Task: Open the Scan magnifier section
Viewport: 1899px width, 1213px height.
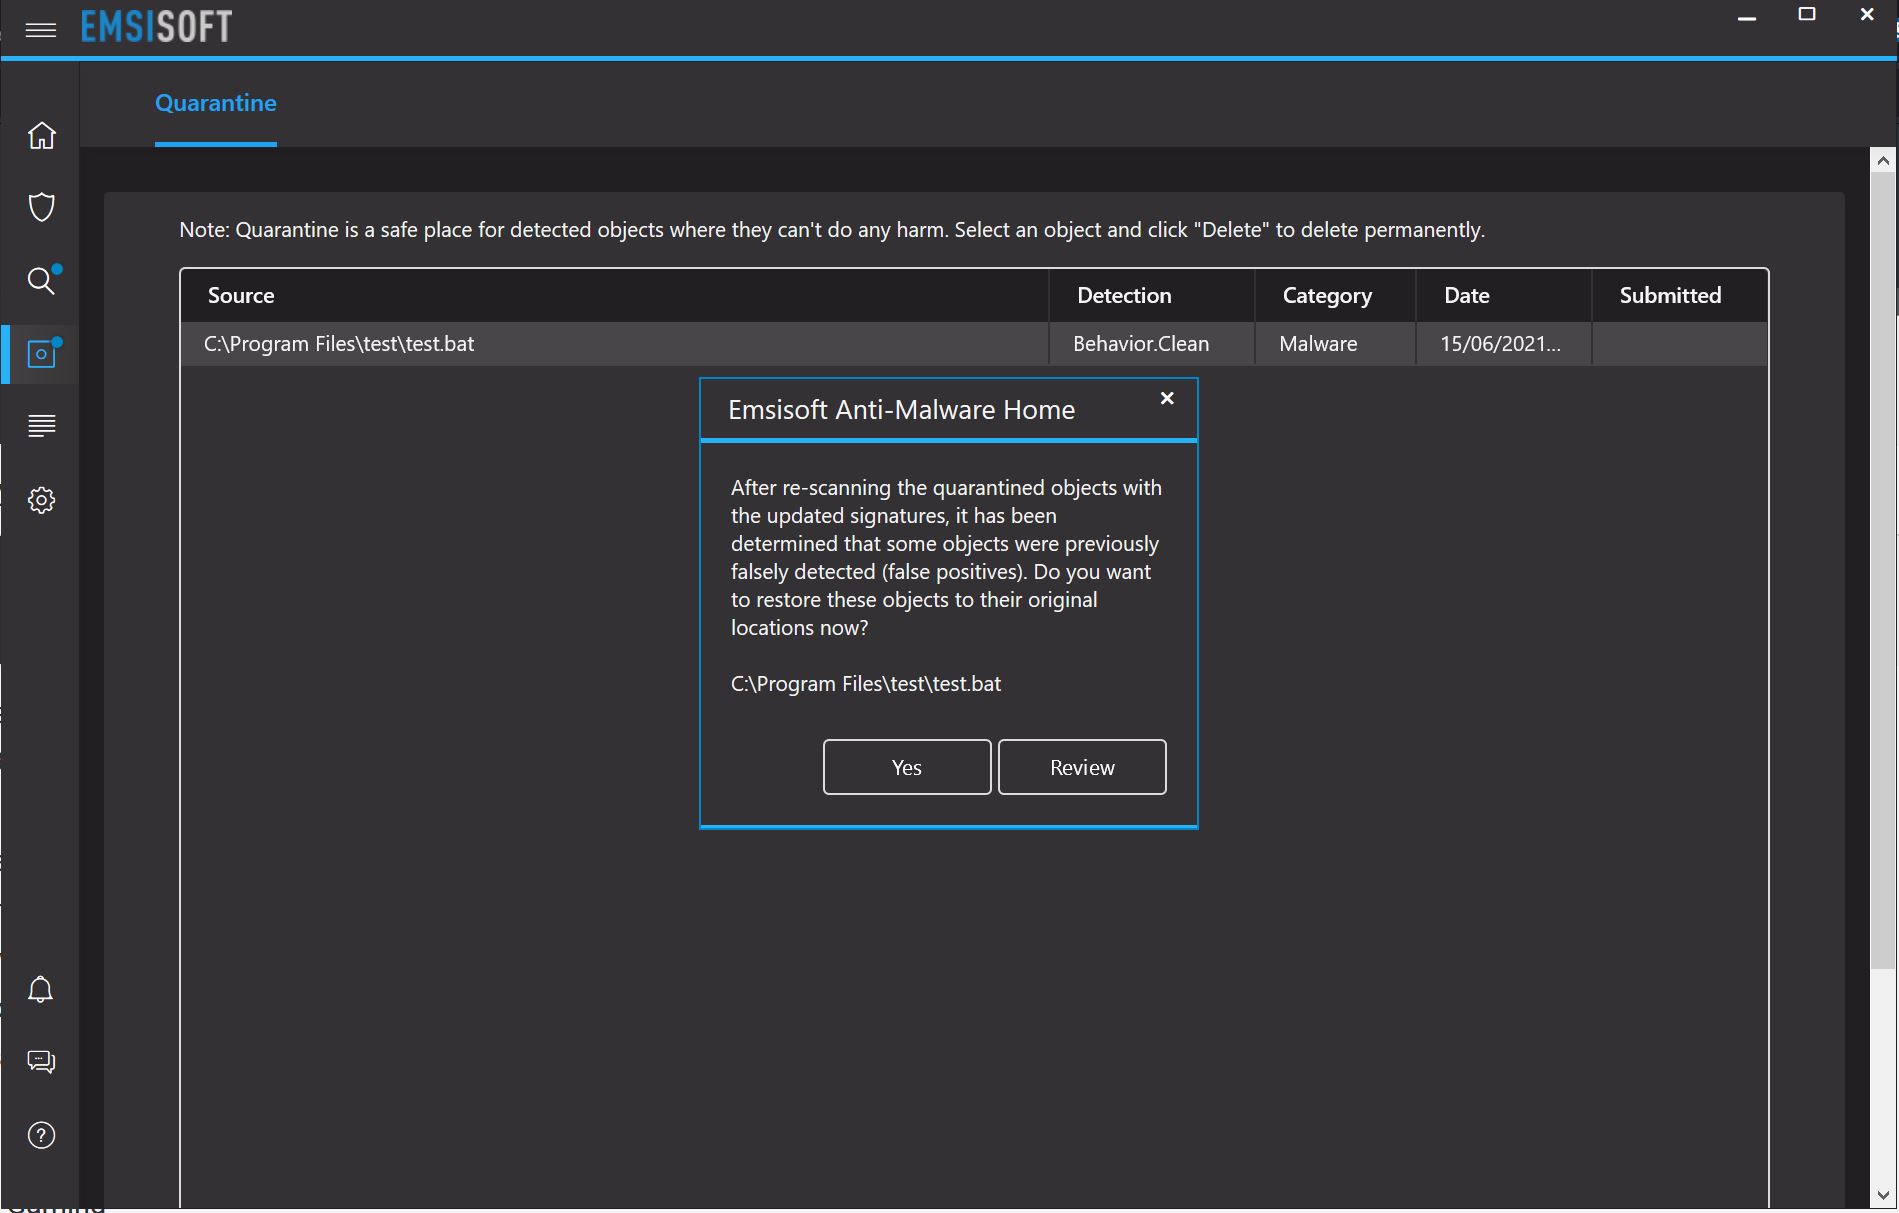Action: click(41, 281)
